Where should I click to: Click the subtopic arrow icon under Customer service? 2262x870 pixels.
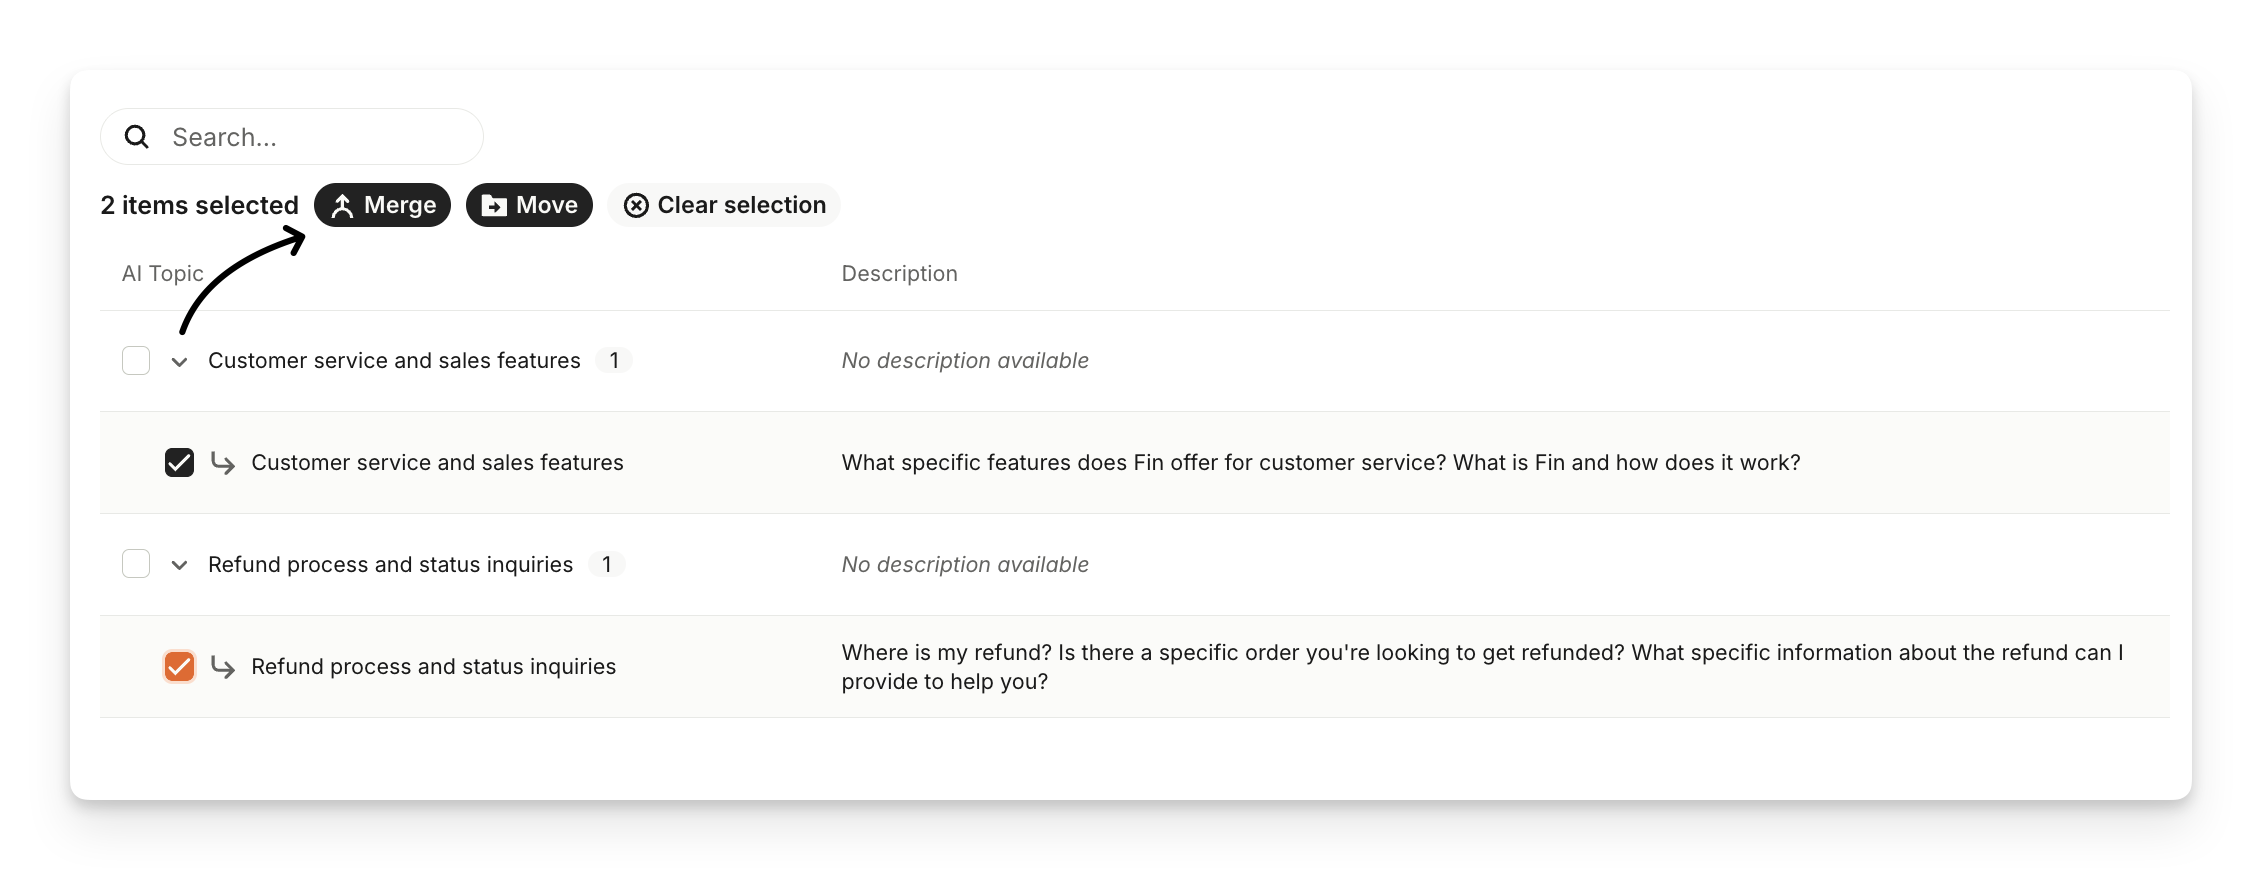(223, 462)
